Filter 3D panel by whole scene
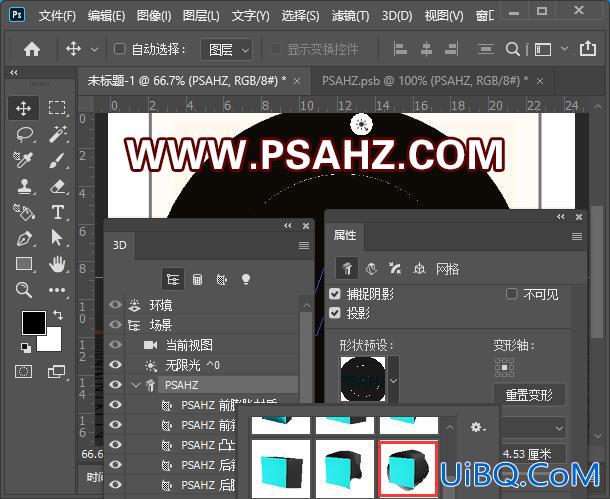 pyautogui.click(x=173, y=279)
